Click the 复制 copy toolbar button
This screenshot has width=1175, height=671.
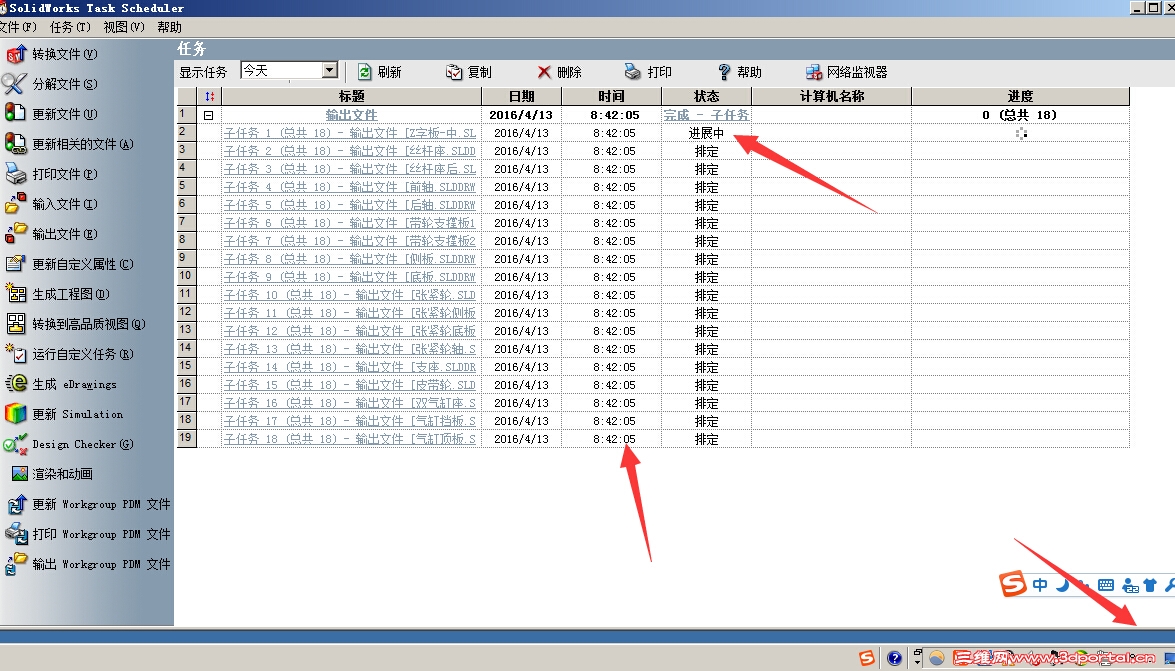point(469,72)
